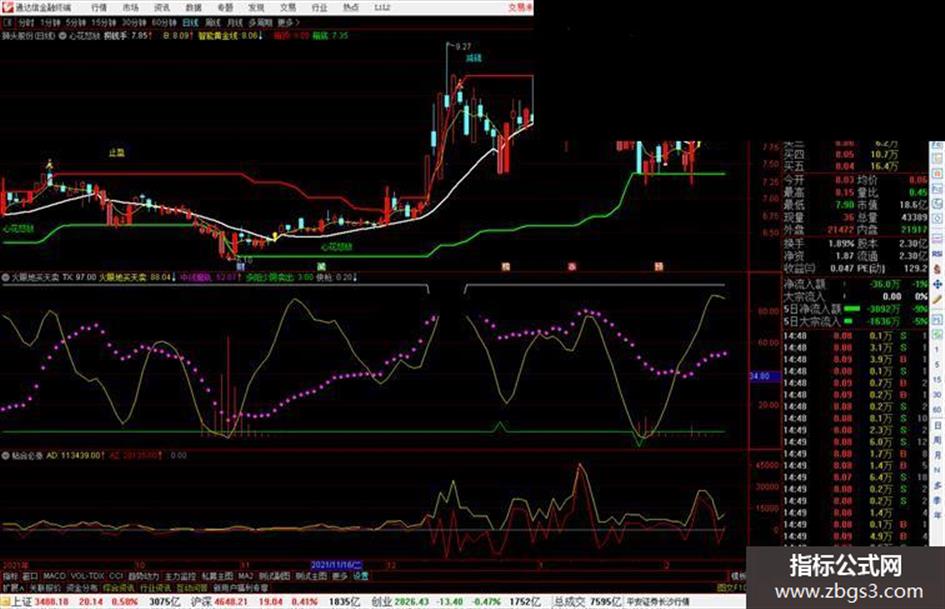Image resolution: width=945 pixels, height=609 pixels.
Task: Select the 趋势动力 indicator tab
Action: tap(143, 576)
